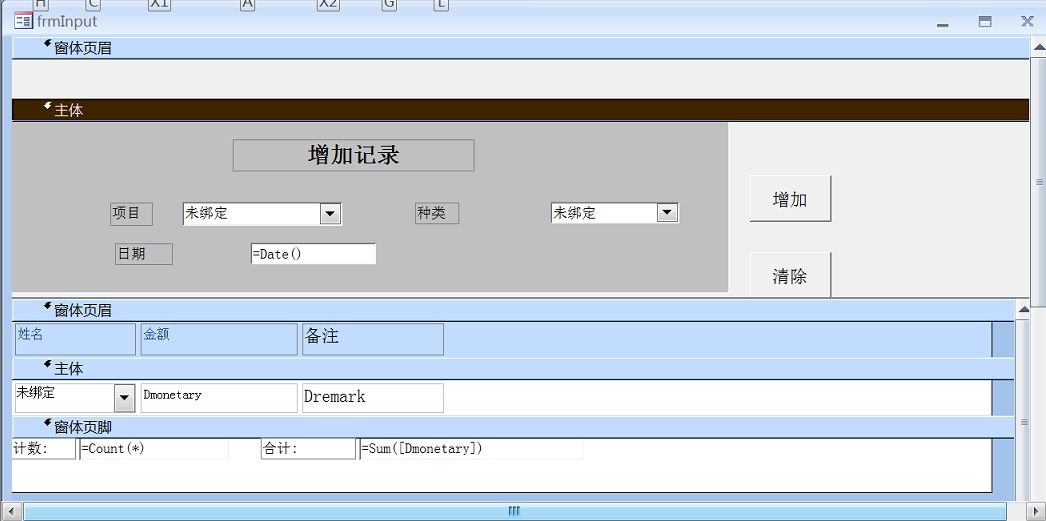The image size is (1046, 521).
Task: Open the 项目 combo box dropdown arrow
Action: 330,214
